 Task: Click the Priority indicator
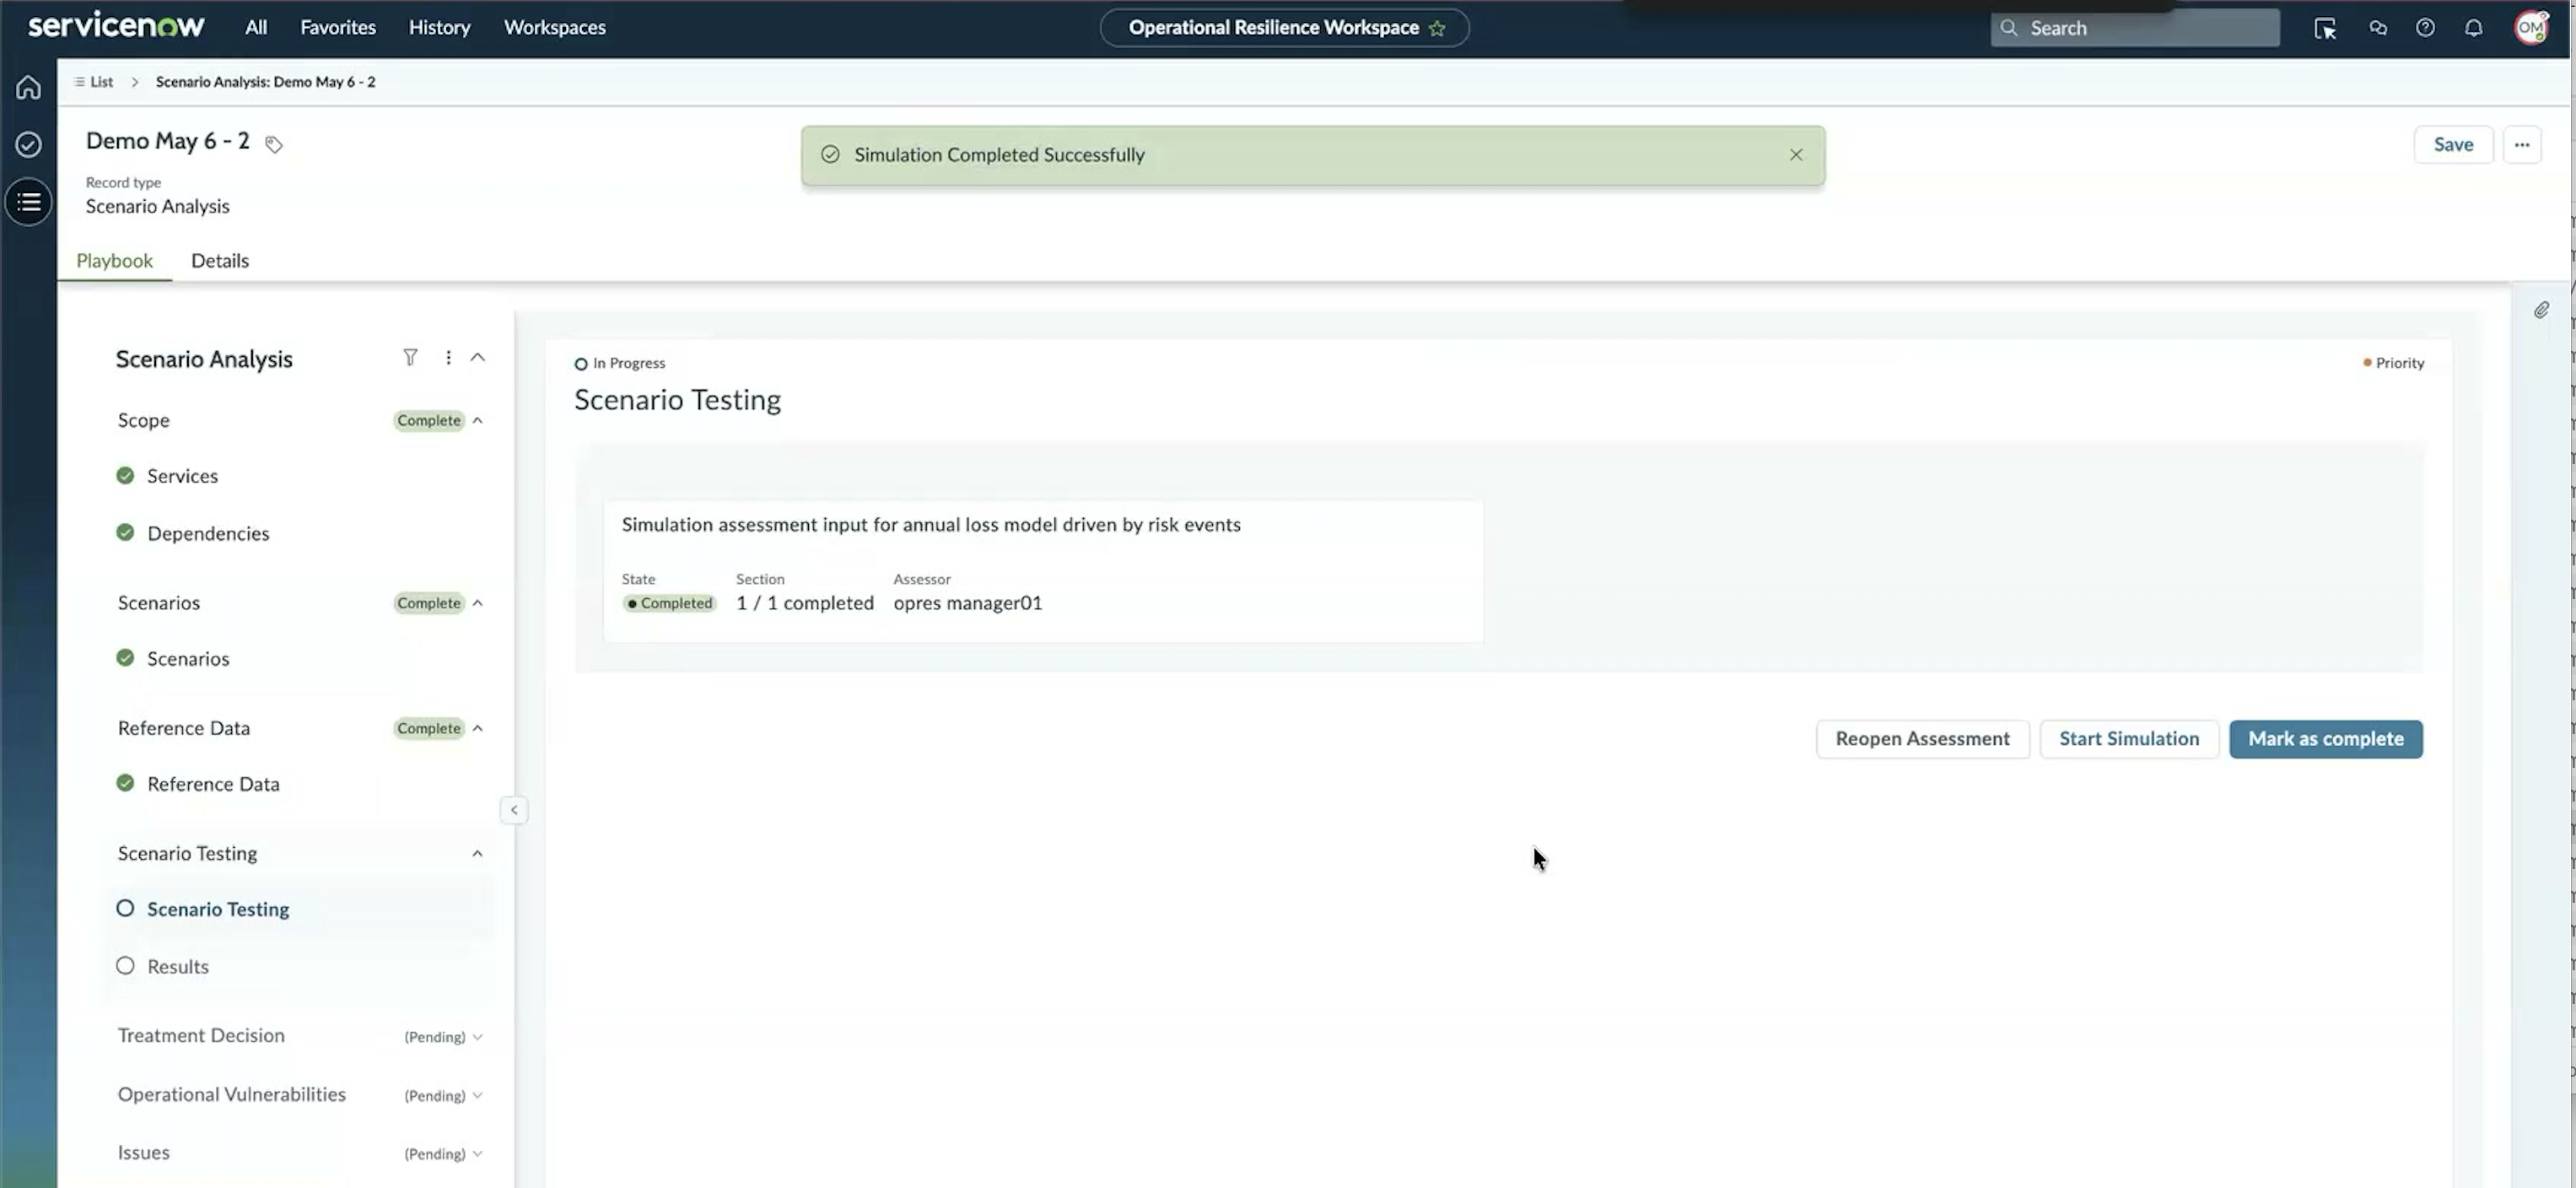pos(2393,363)
